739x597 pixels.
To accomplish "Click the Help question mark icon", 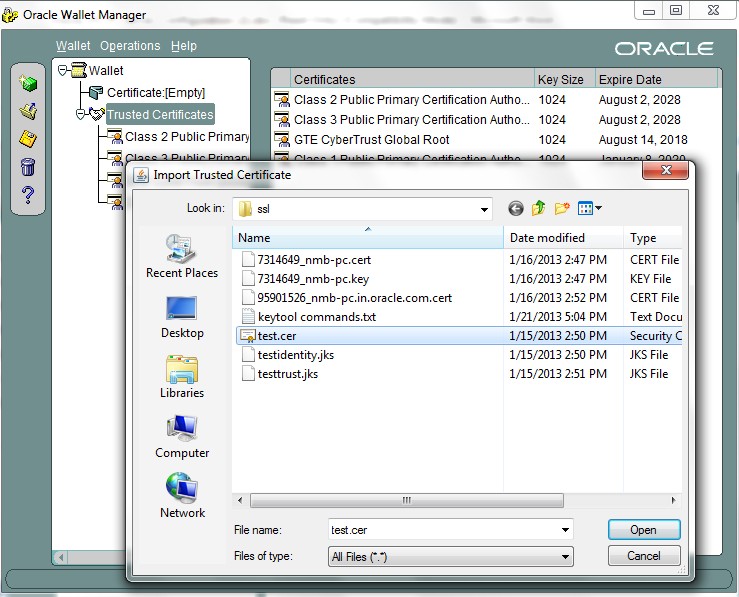I will click(28, 195).
